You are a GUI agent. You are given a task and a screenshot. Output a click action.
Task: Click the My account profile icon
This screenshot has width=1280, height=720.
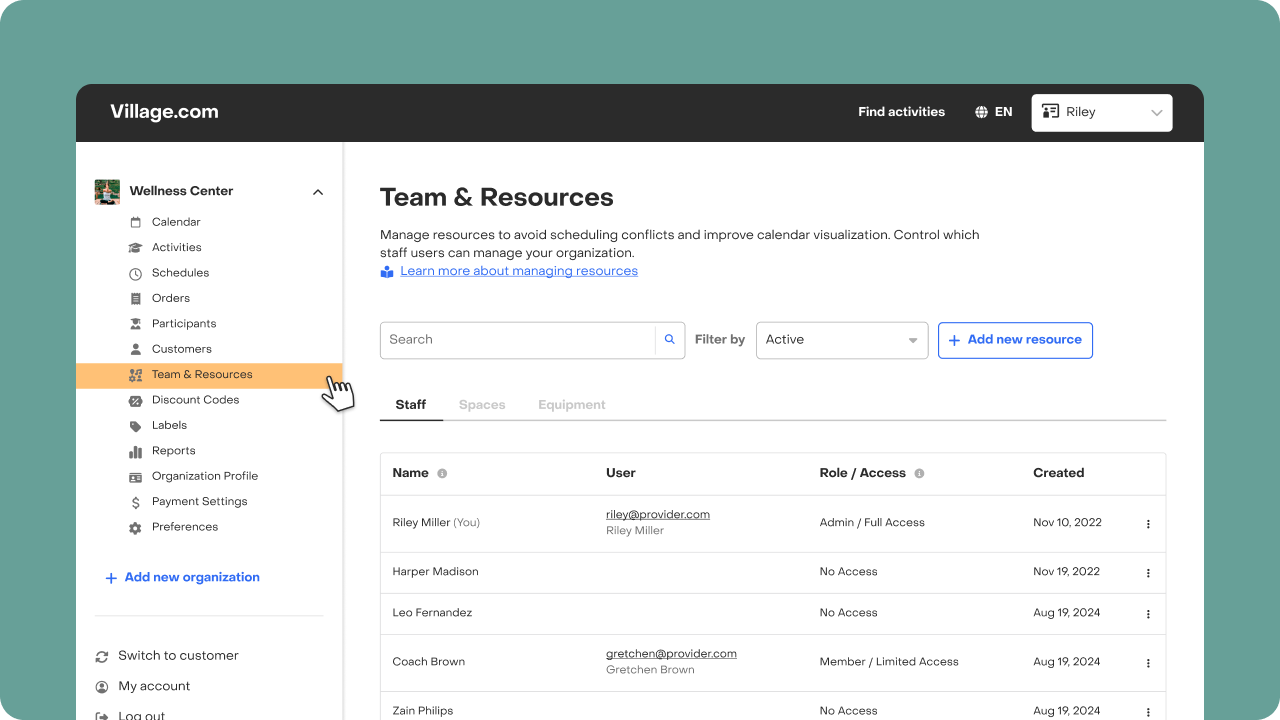[102, 687]
